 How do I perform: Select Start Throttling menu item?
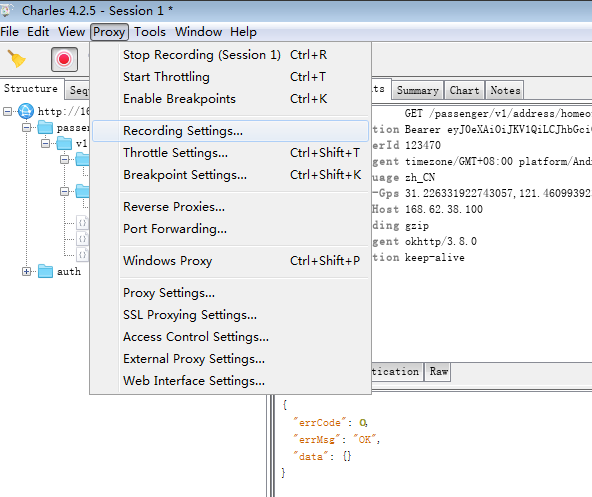tap(230, 77)
